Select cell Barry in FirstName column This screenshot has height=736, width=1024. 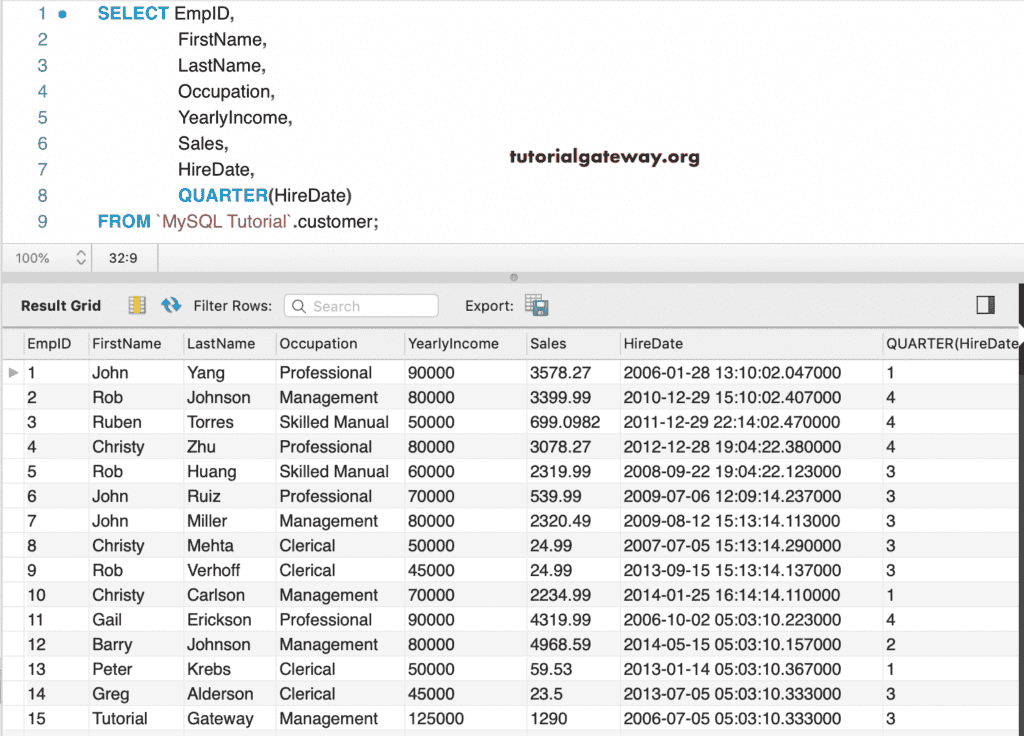[136, 645]
